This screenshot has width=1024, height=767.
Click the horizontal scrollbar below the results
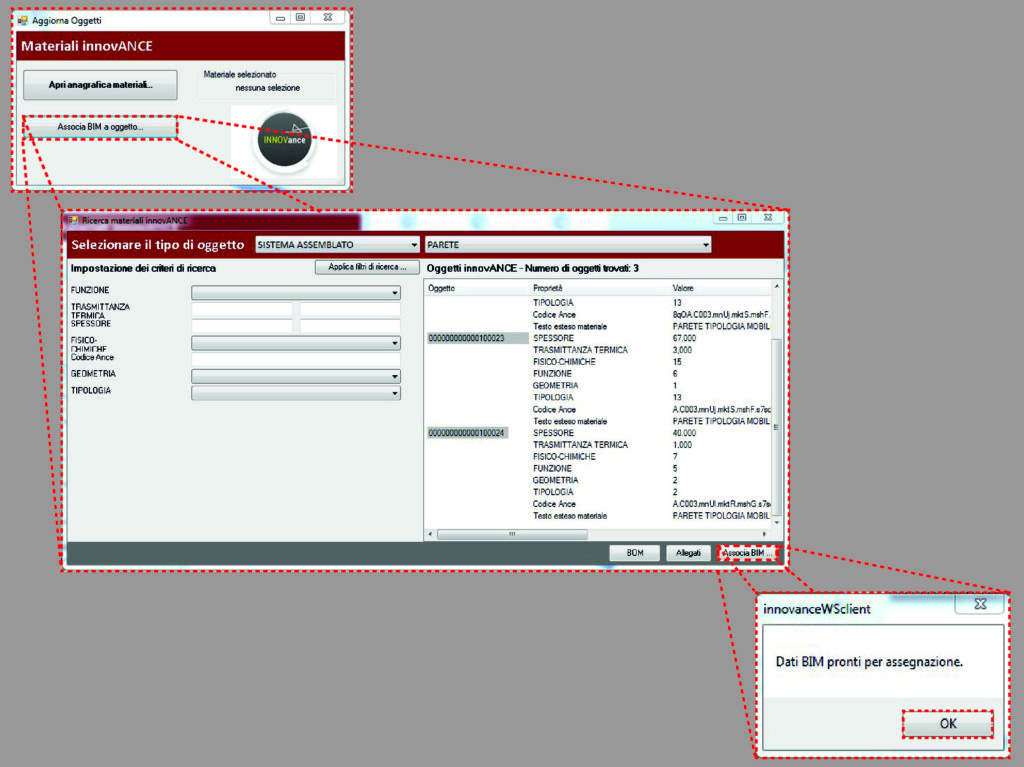(512, 534)
